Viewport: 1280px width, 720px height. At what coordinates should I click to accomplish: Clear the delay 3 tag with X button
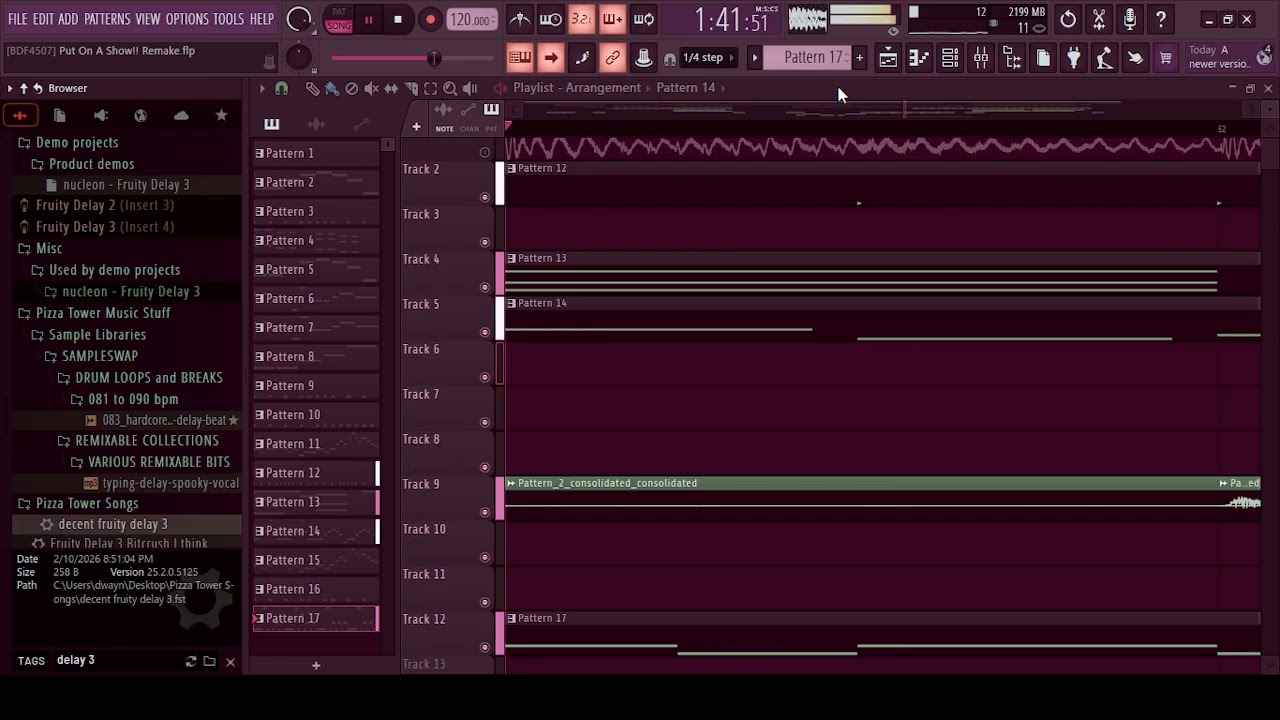pyautogui.click(x=230, y=661)
